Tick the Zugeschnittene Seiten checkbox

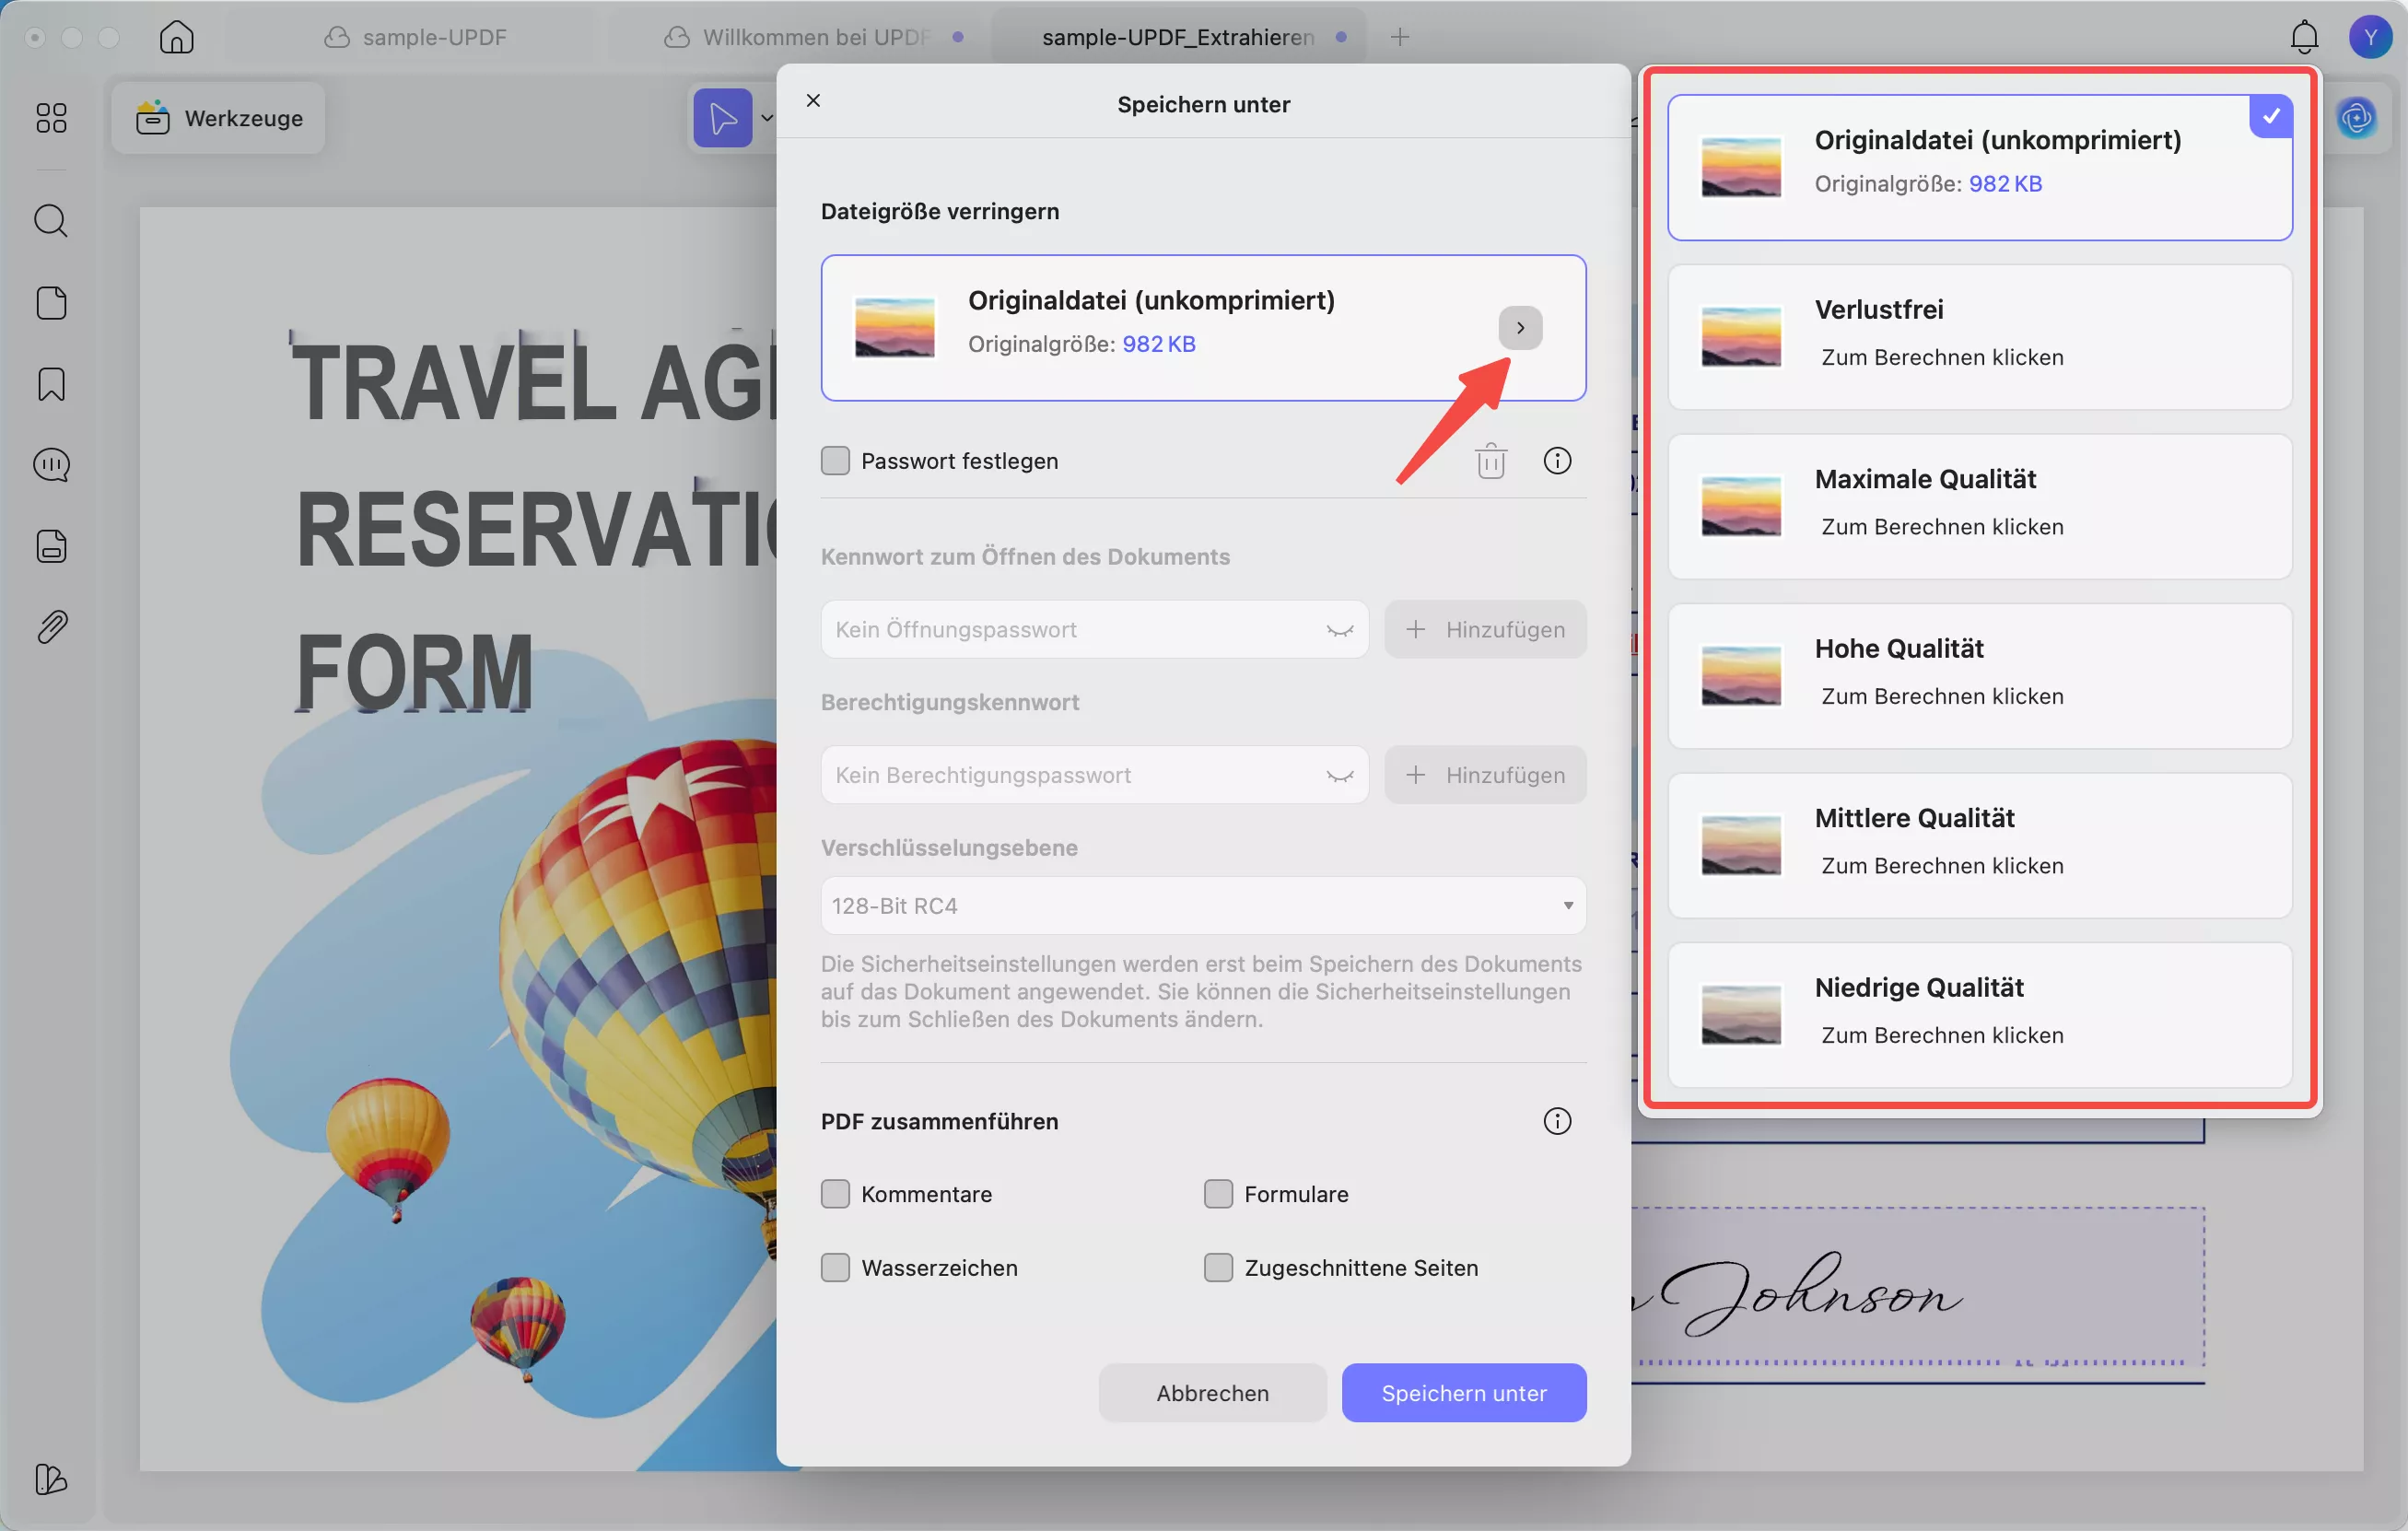(1218, 1268)
